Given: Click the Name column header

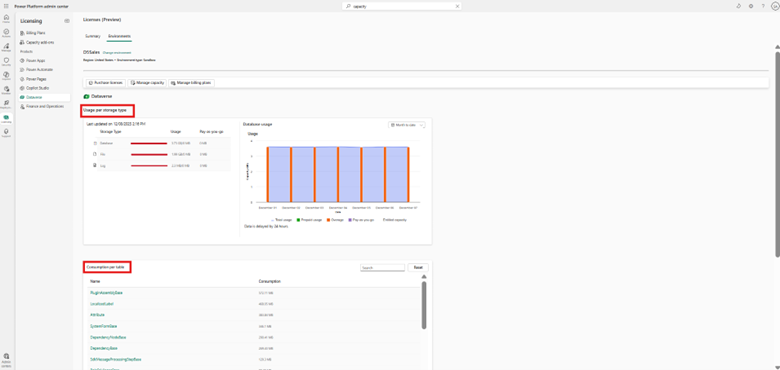Looking at the screenshot, I should 95,281.
